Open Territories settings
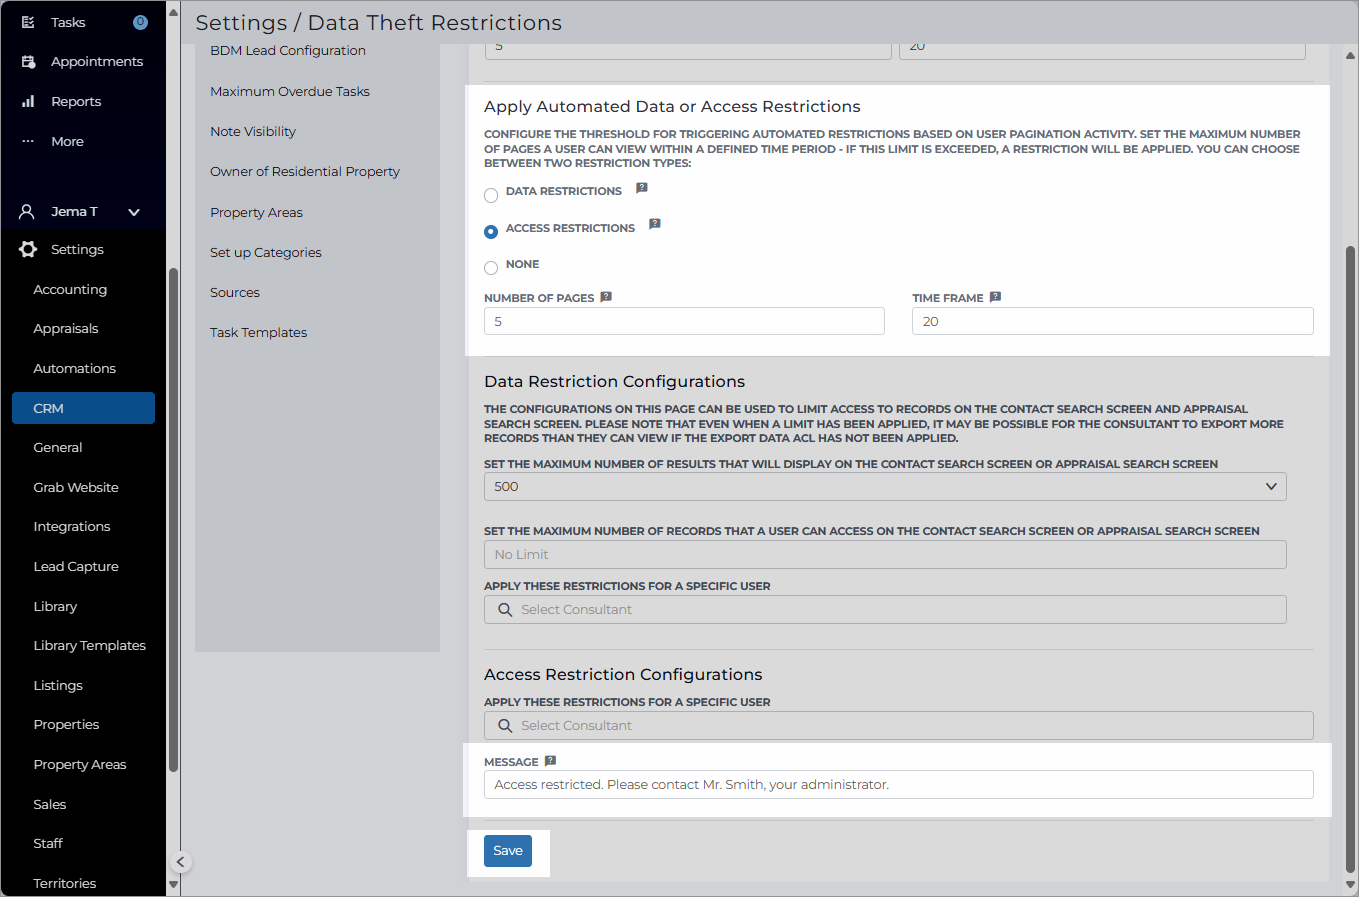The image size is (1359, 897). pos(65,884)
